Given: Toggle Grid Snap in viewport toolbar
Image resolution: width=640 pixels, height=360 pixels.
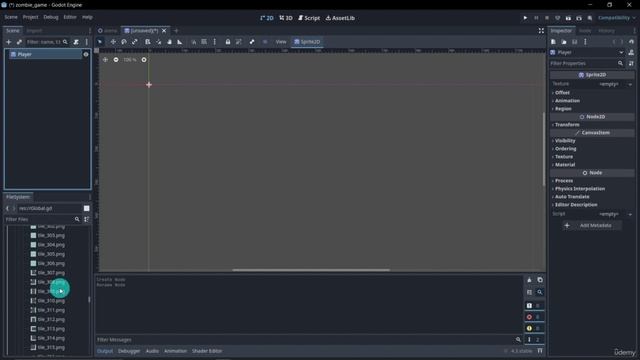Looking at the screenshot, I should click(x=204, y=42).
